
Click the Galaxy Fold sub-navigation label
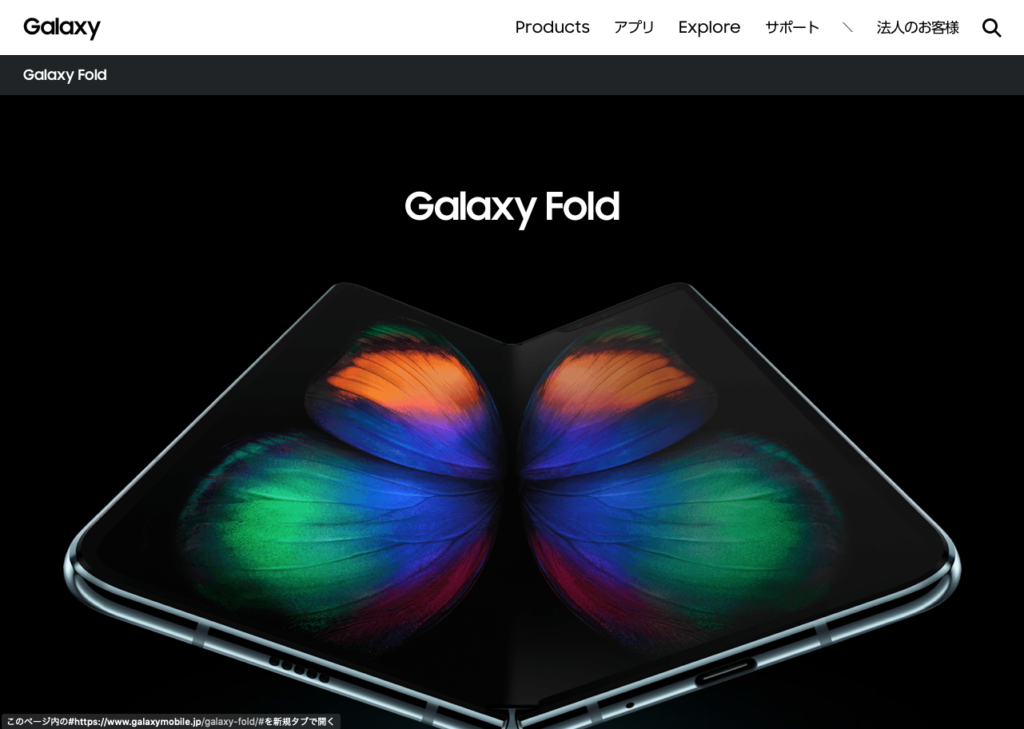coord(65,75)
